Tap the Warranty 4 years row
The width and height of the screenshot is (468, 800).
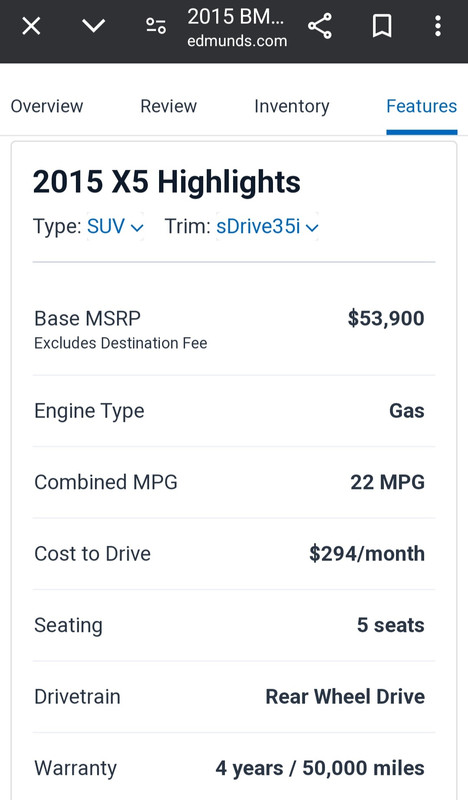(234, 767)
